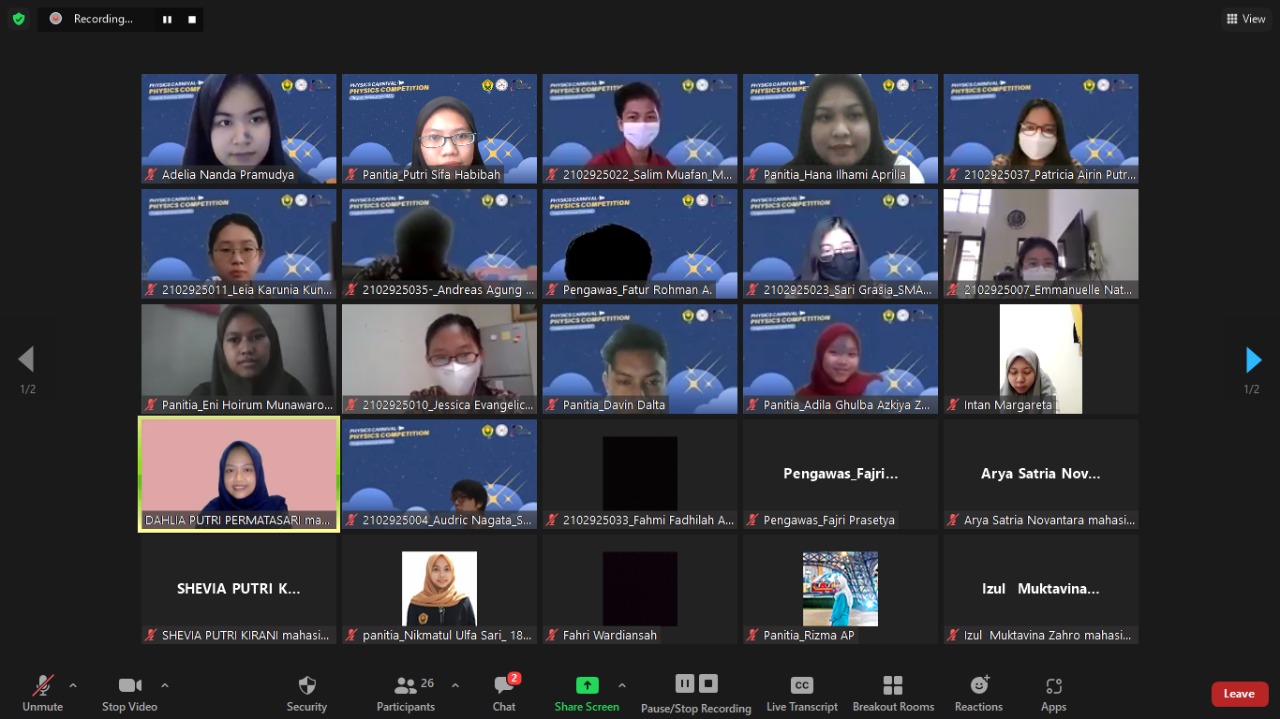Open Live Transcript CC settings
This screenshot has width=1280, height=719.
(x=801, y=685)
